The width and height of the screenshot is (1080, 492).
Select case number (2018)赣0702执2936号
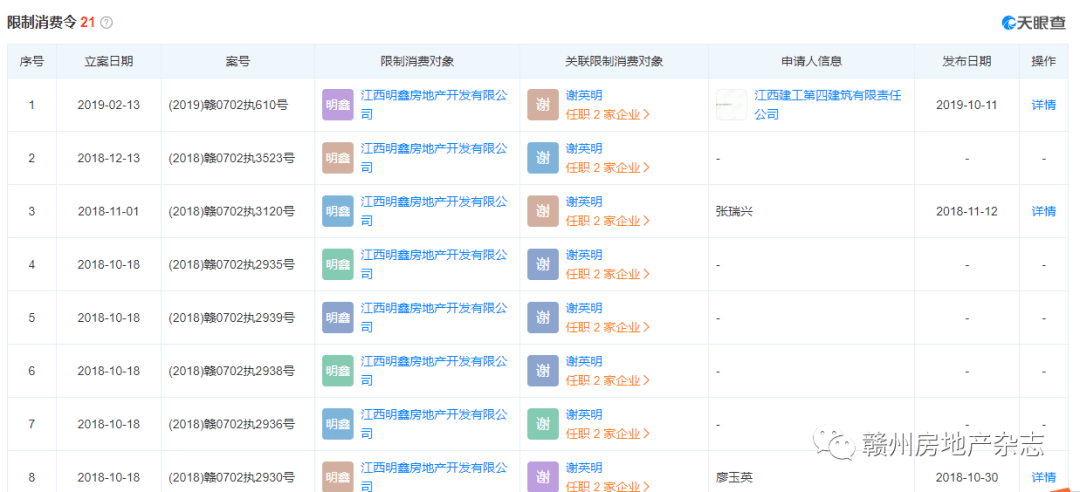231,424
